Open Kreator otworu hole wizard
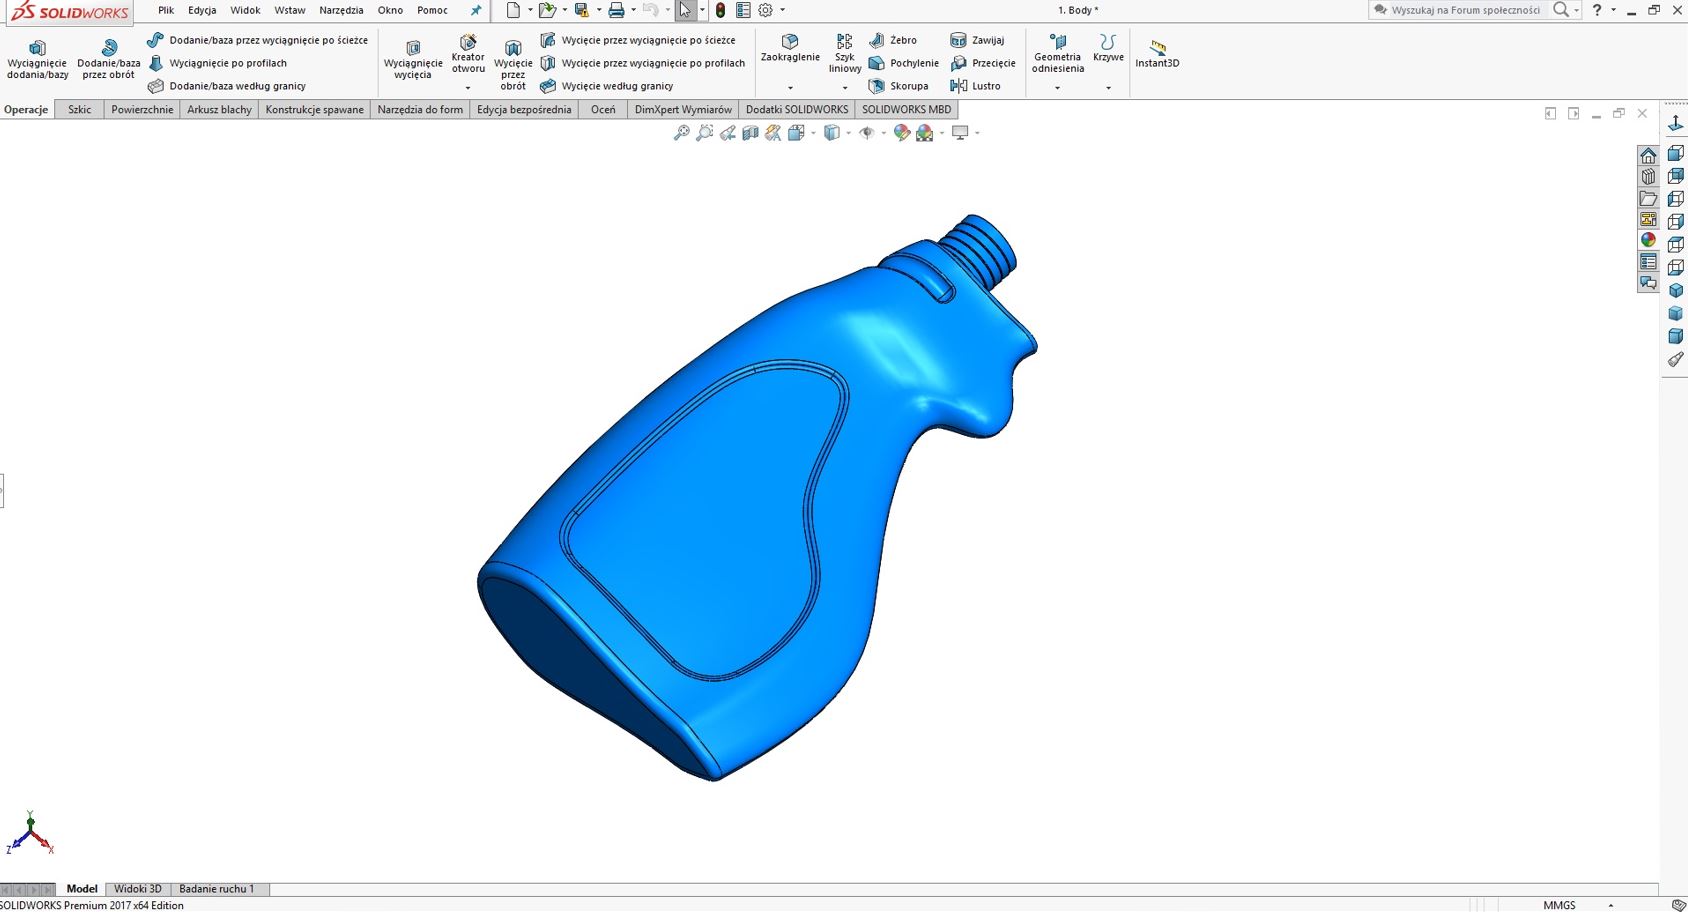 tap(468, 54)
